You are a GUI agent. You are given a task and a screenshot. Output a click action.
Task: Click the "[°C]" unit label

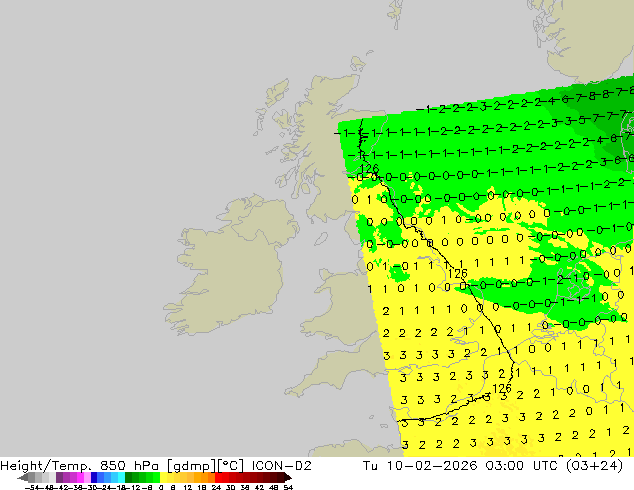tap(232, 466)
